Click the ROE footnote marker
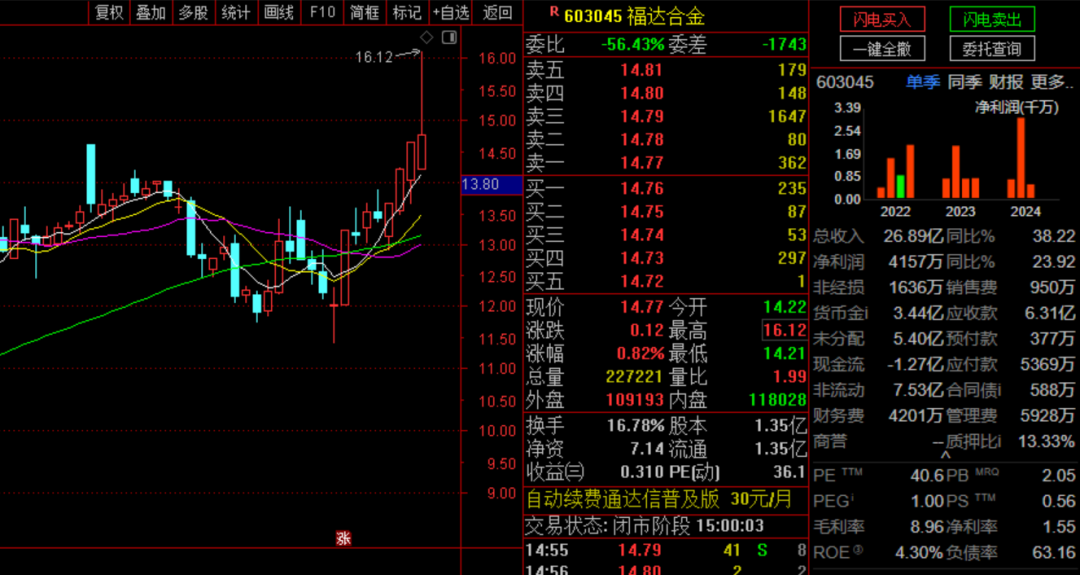This screenshot has height=575, width=1080. pyautogui.click(x=858, y=549)
